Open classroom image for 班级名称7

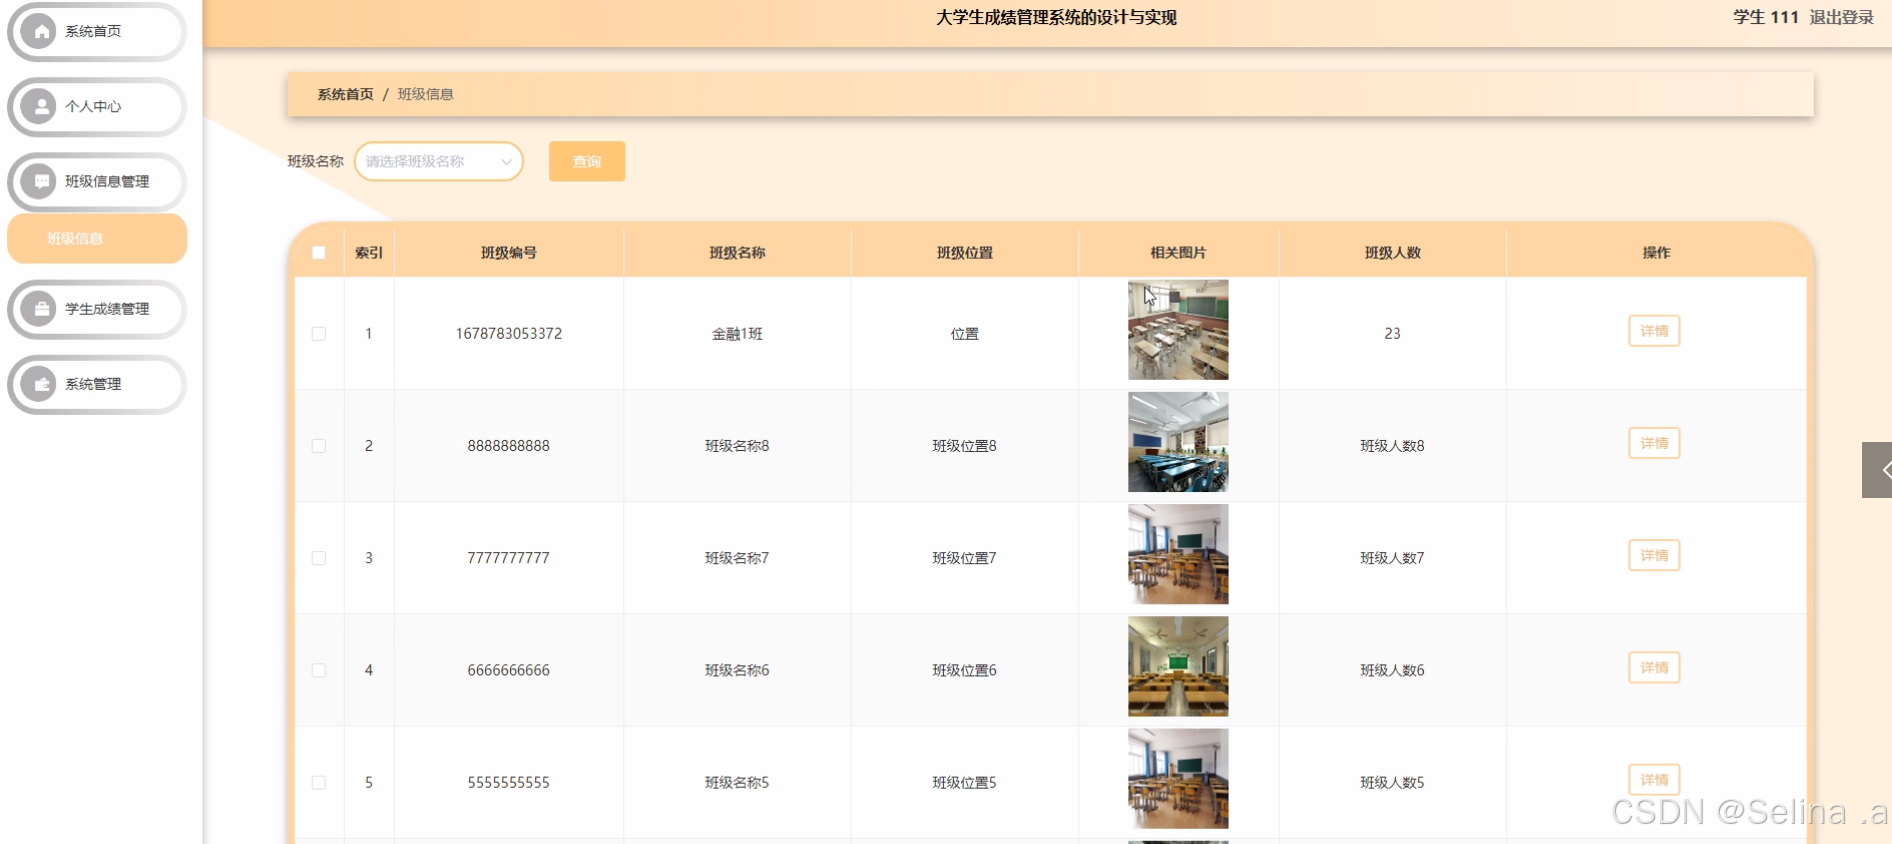1178,554
